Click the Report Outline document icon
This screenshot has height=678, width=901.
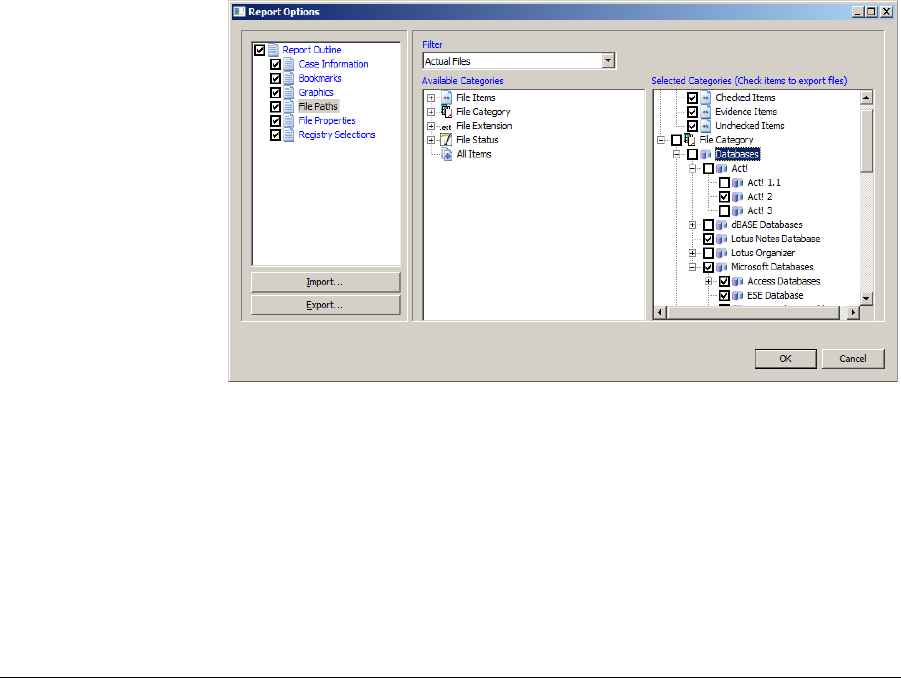click(x=274, y=50)
